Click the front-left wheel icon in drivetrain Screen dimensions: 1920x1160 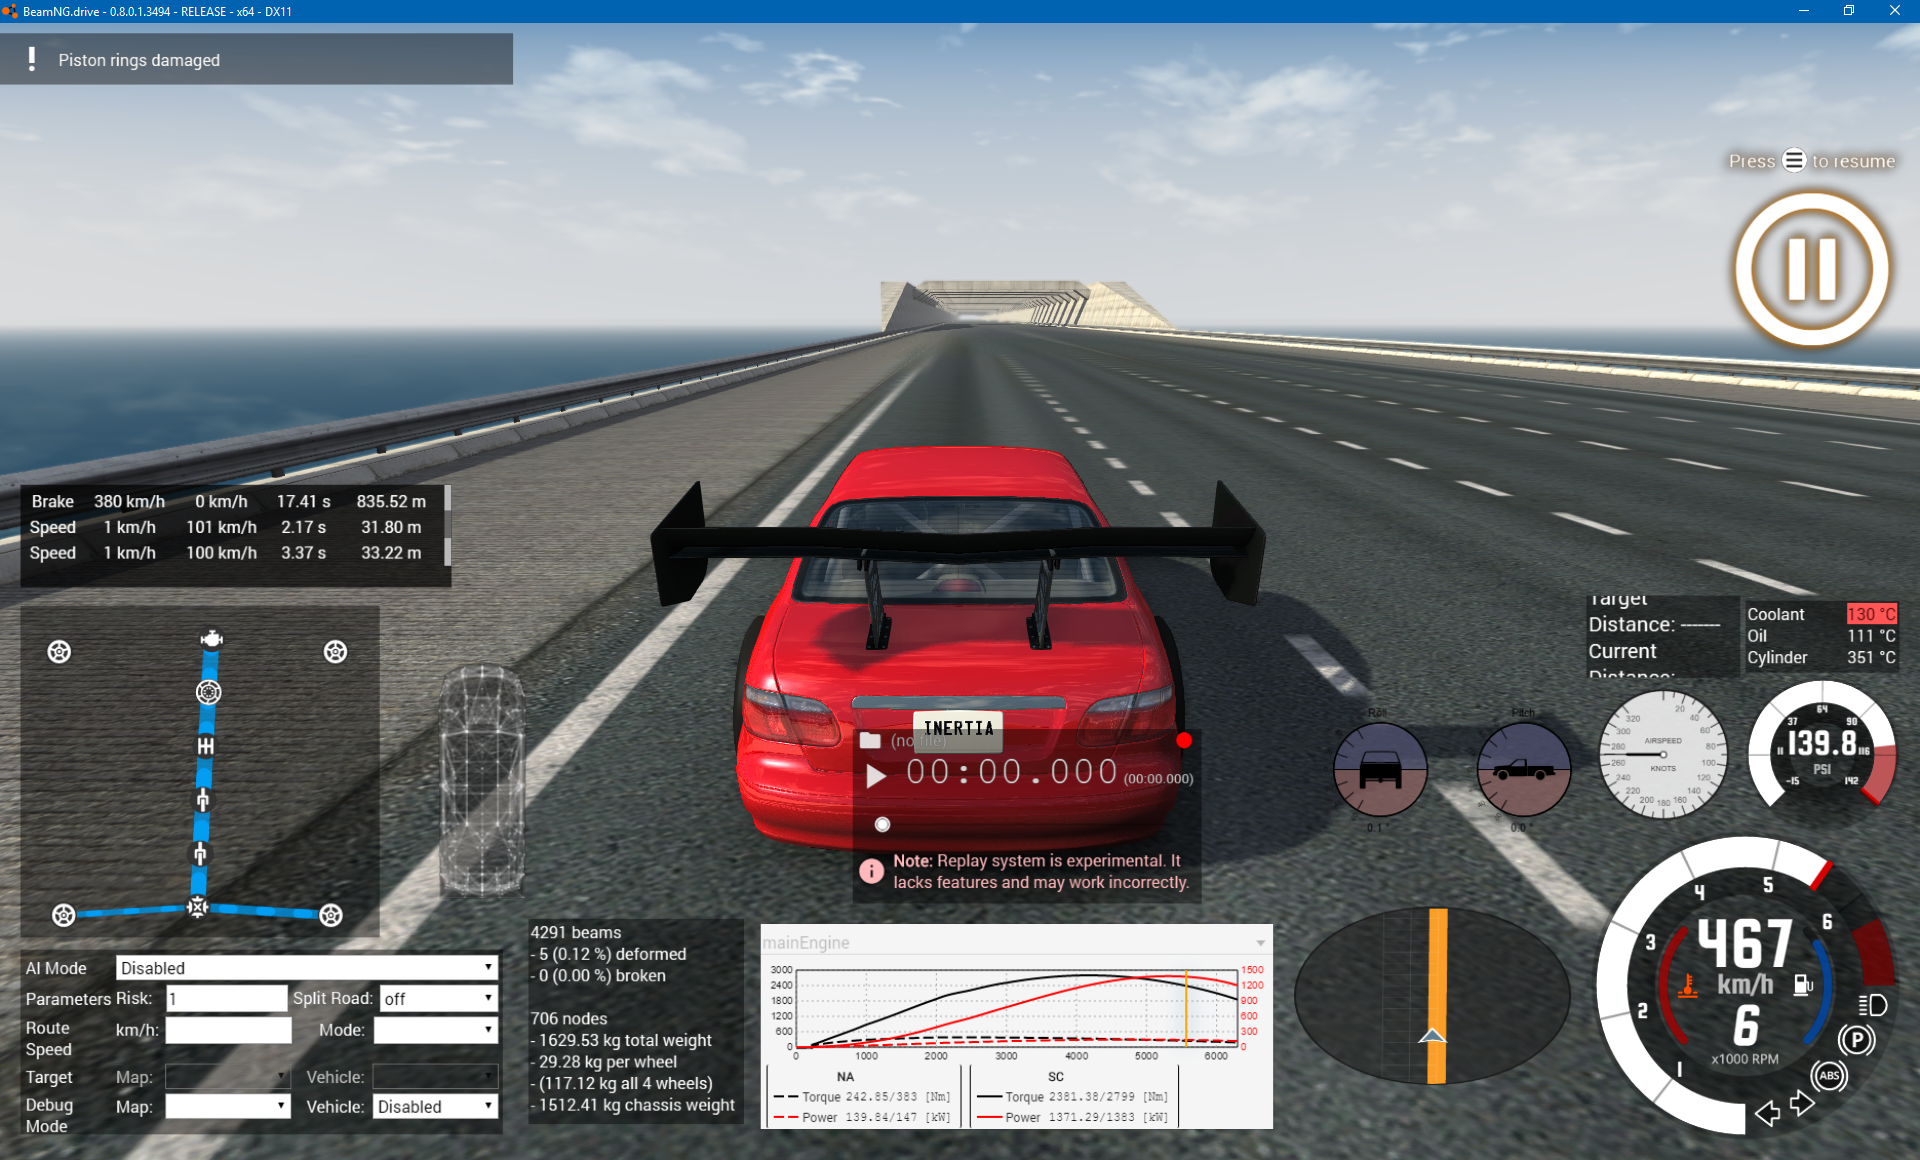[59, 652]
